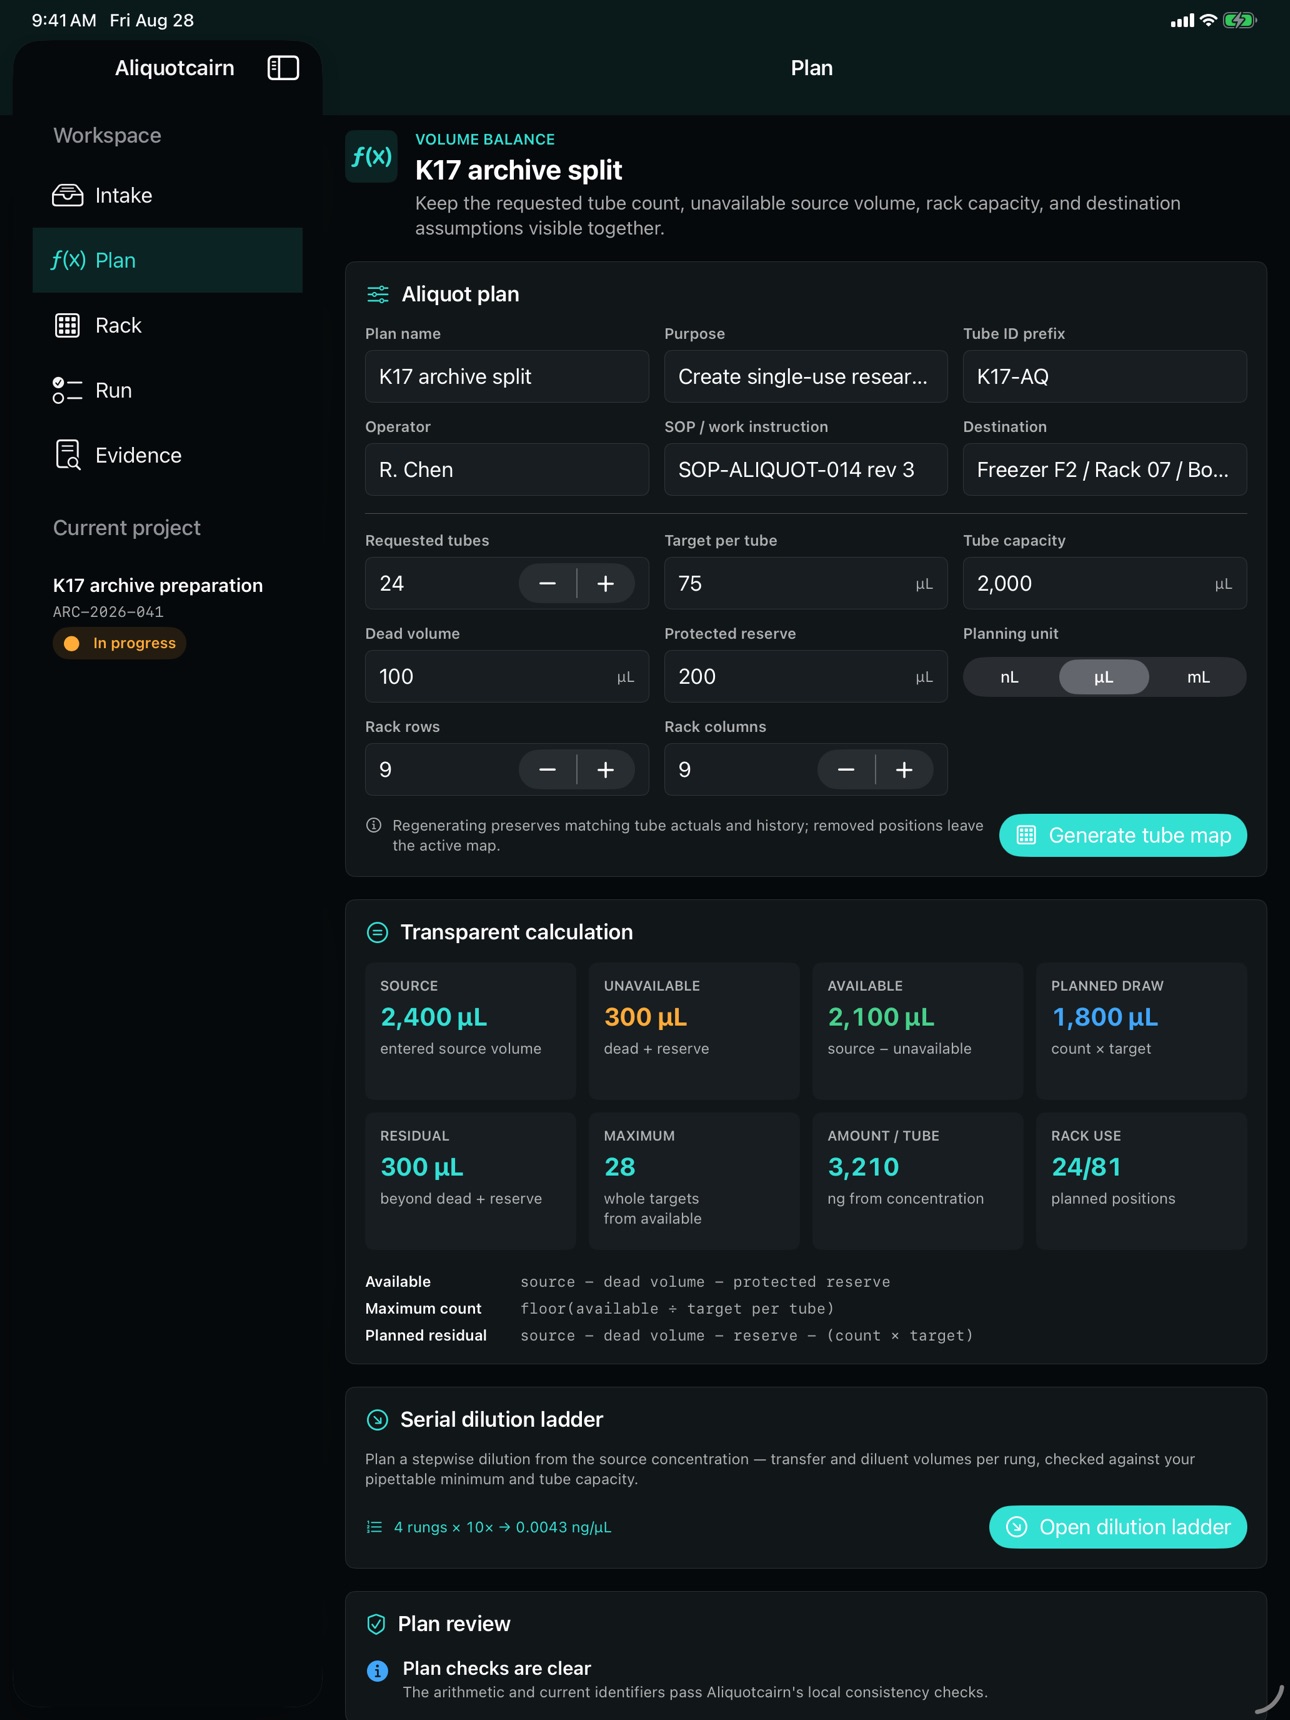This screenshot has width=1290, height=1720.
Task: Set planning unit to µL
Action: [x=1104, y=677]
